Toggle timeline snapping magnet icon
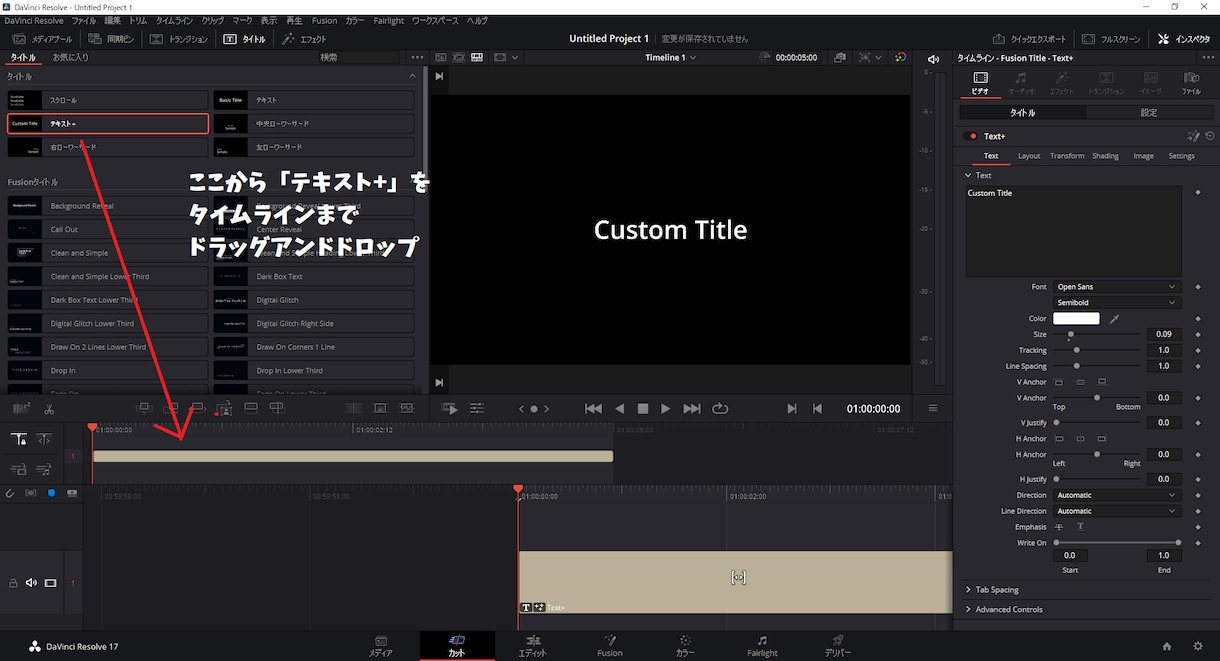The width and height of the screenshot is (1220, 661). [10, 493]
